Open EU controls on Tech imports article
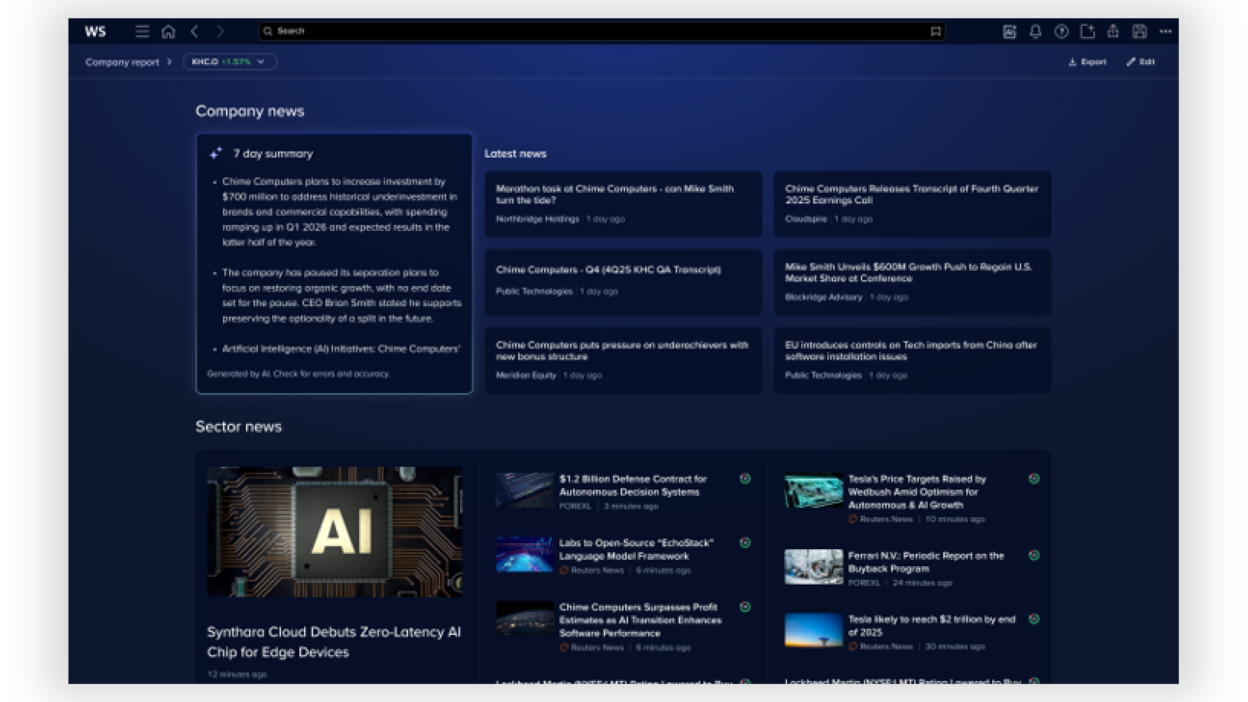Screen dimensions: 1248x702 coord(912,360)
